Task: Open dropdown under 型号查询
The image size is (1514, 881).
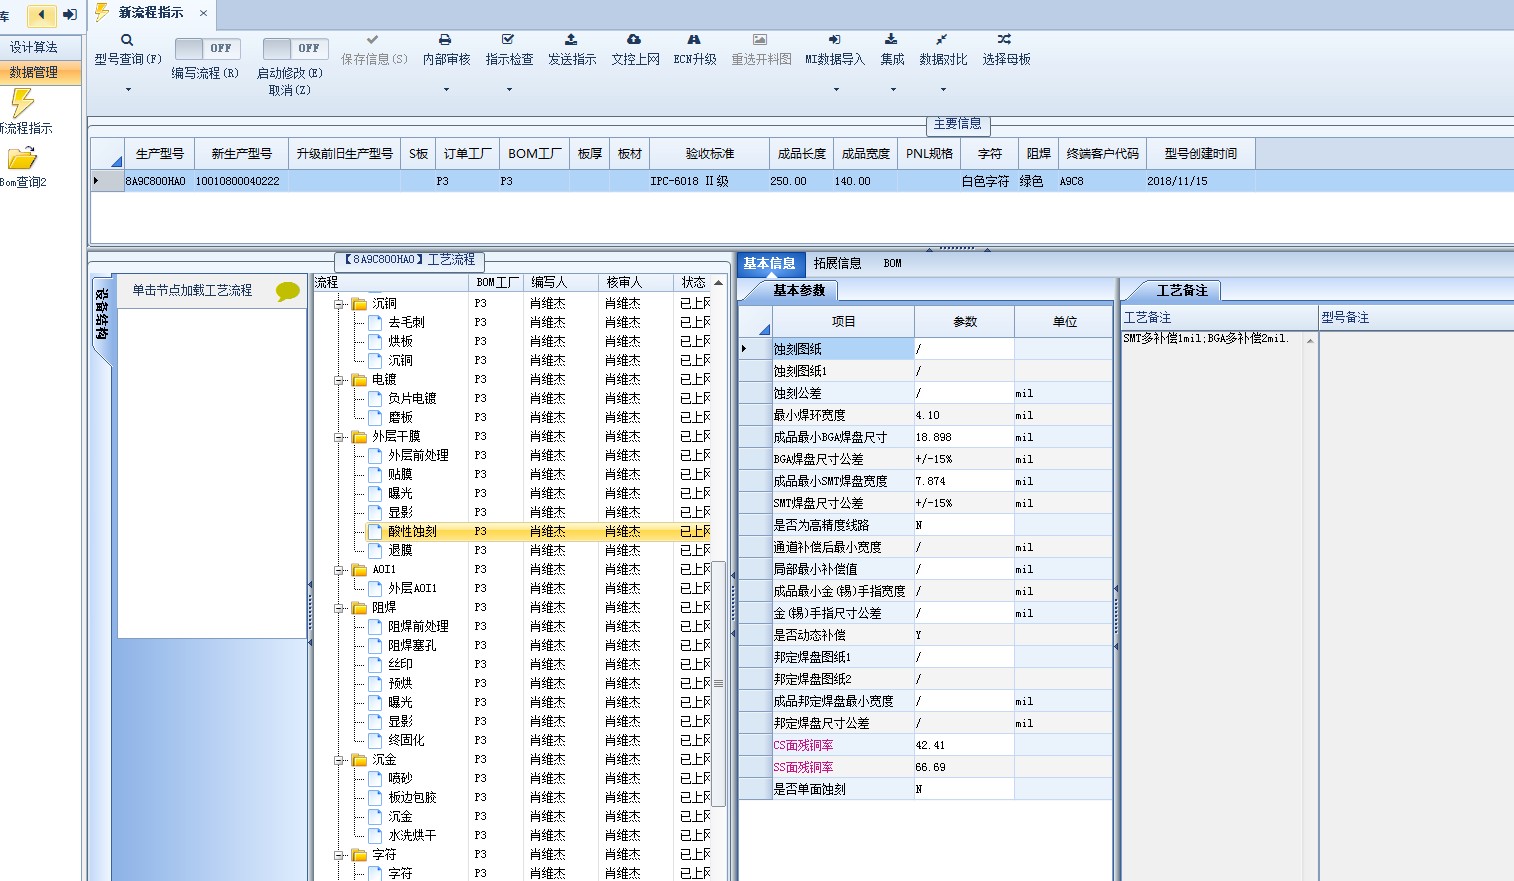Action: tap(128, 90)
